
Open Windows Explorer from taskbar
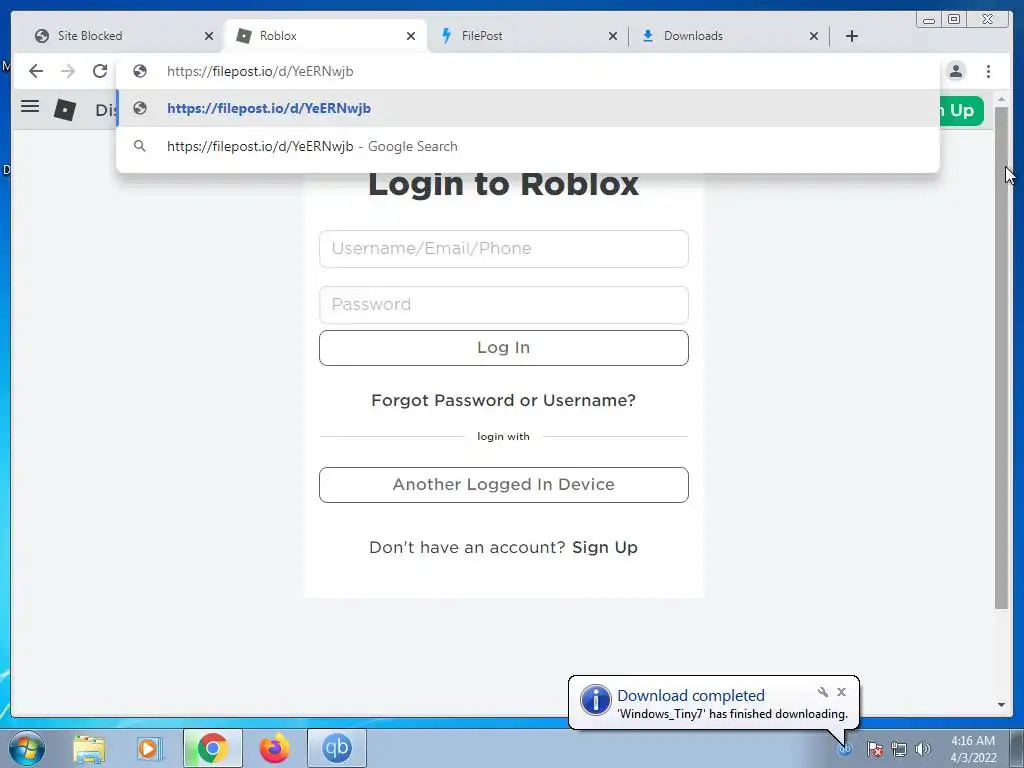89,748
